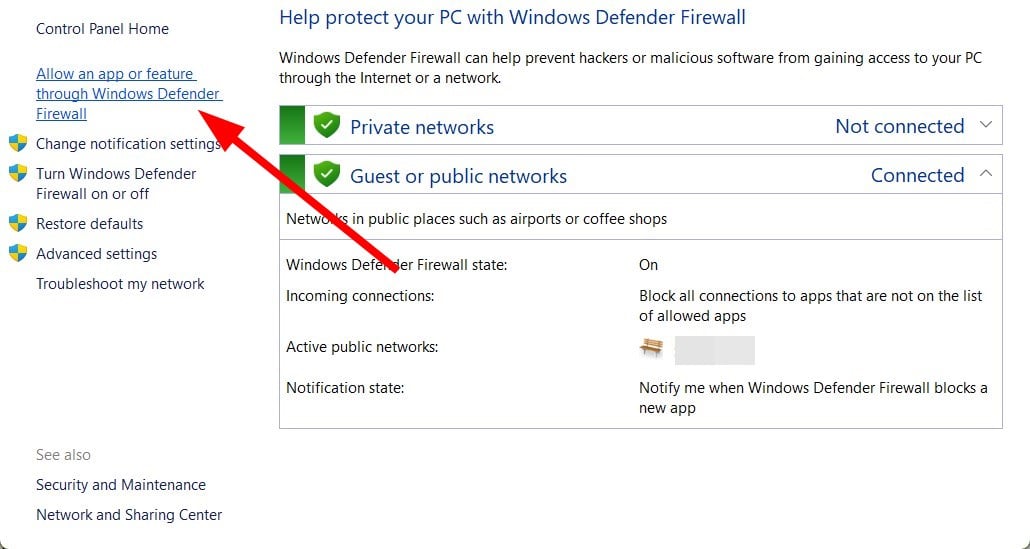Screen dimensions: 1030x549
Task: Expand the Private networks section chevron
Action: (x=985, y=125)
